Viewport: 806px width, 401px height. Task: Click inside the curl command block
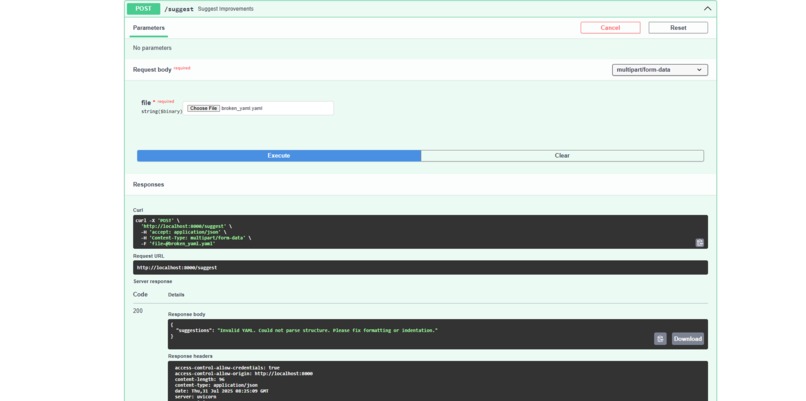pyautogui.click(x=420, y=232)
